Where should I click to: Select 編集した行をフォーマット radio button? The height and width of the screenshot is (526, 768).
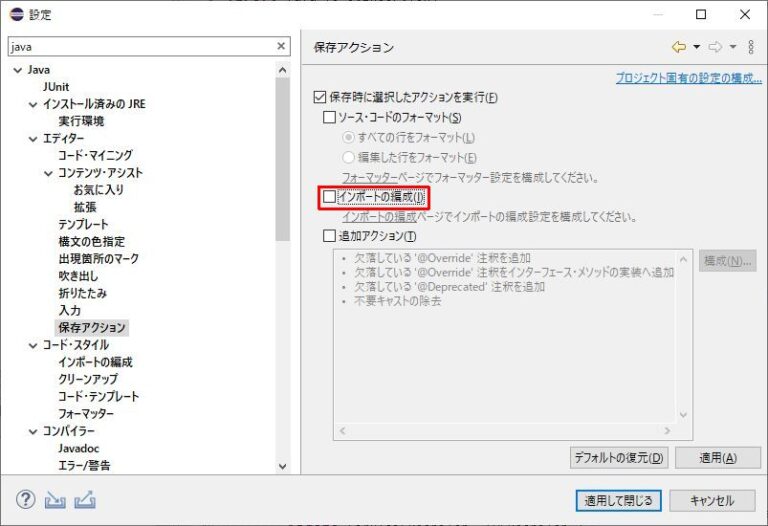coord(348,157)
